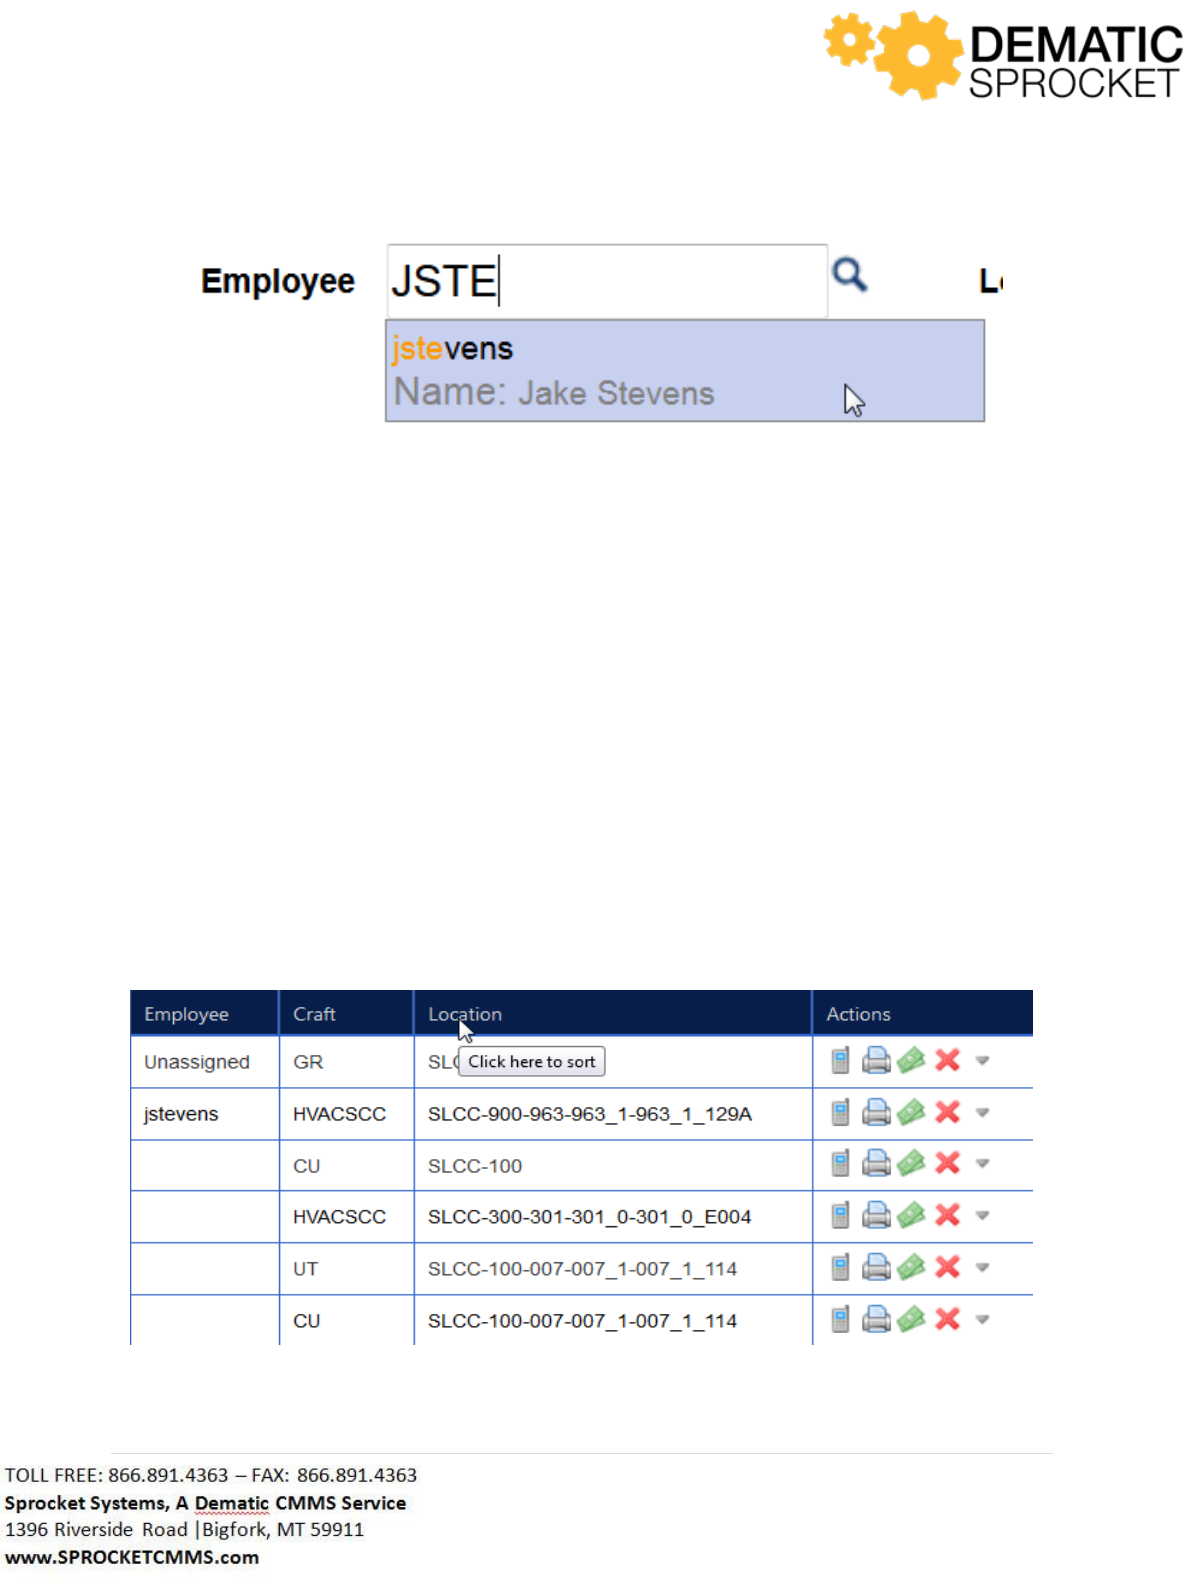This screenshot has height=1581, width=1190.
Task: Click into the Employee input field containing JSTE
Action: tap(607, 281)
